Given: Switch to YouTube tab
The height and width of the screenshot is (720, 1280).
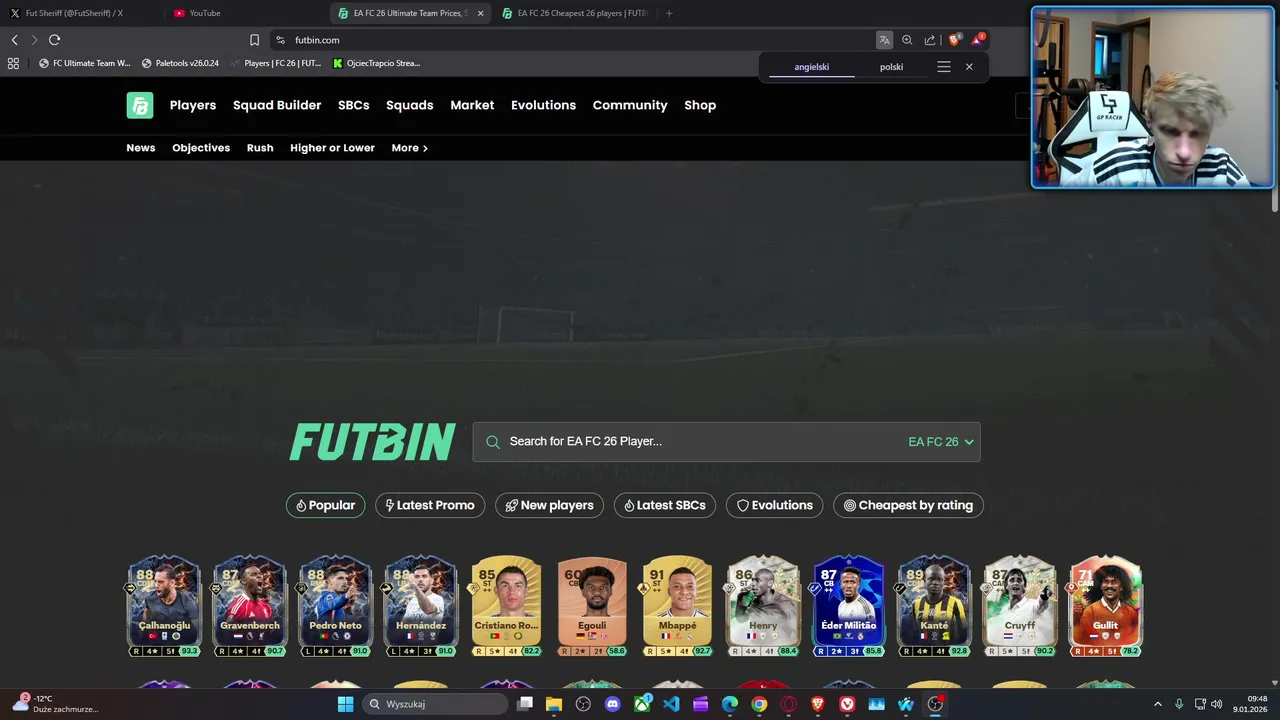Looking at the screenshot, I should coord(245,13).
